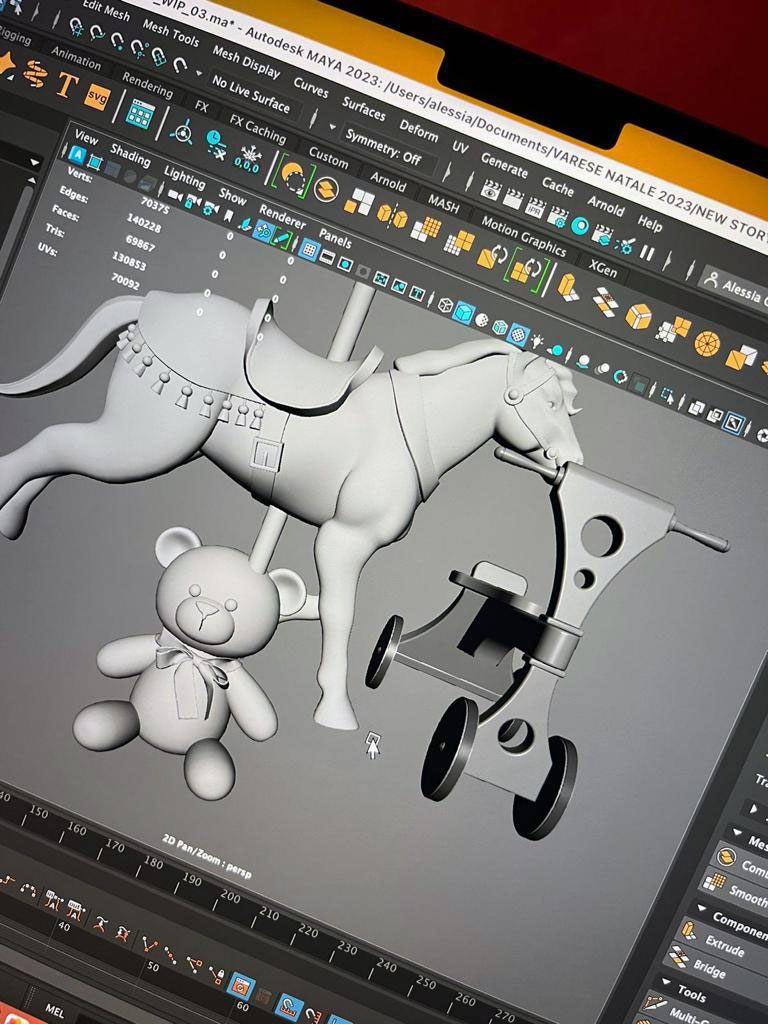Viewport: 768px width, 1024px height.
Task: Open the No Live Surface field
Action: pyautogui.click(x=251, y=93)
